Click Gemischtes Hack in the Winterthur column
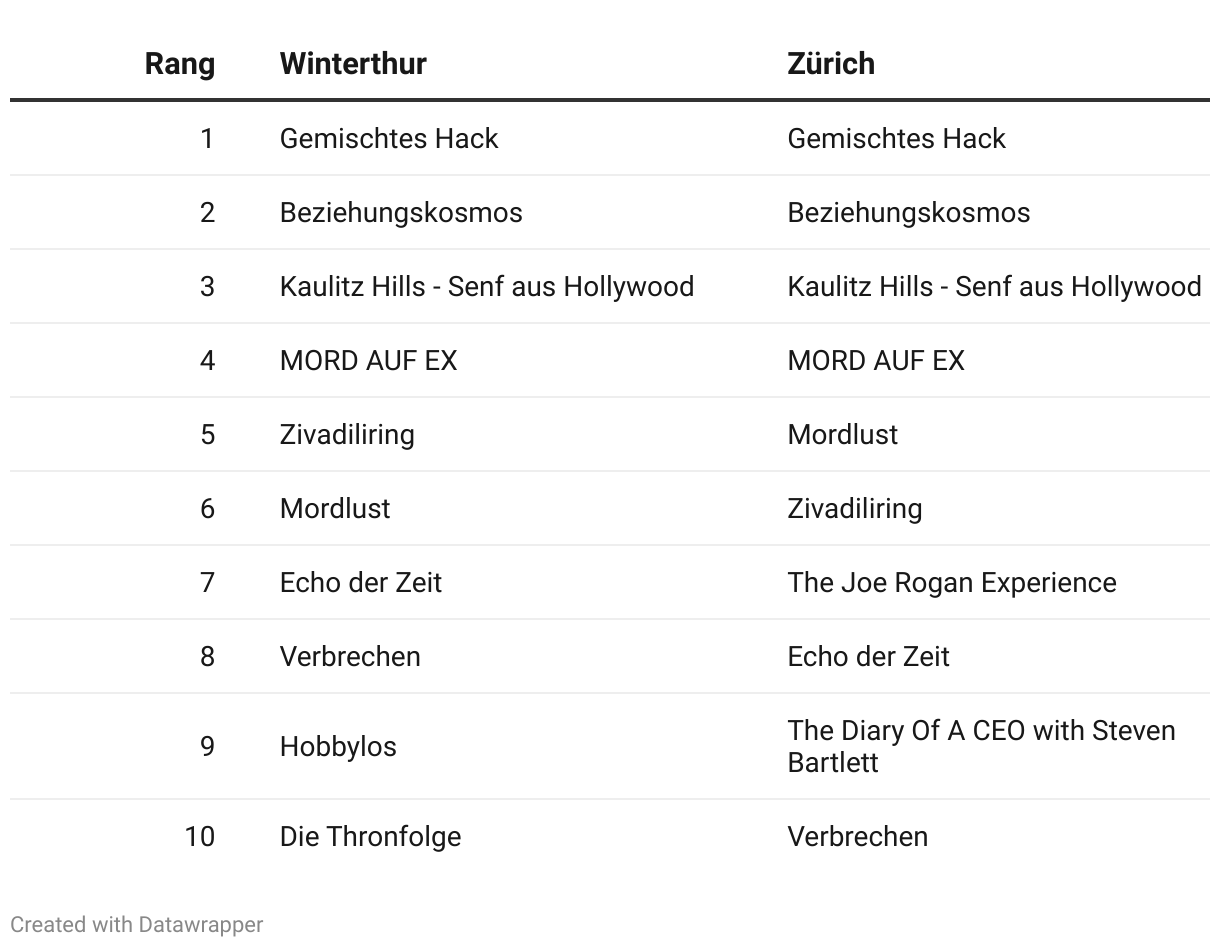The image size is (1220, 948). coord(389,138)
